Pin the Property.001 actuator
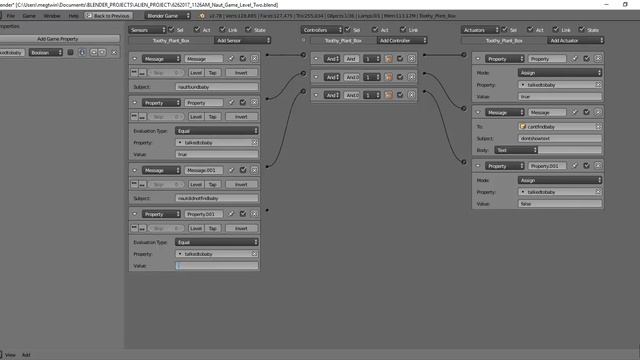 pos(575,166)
